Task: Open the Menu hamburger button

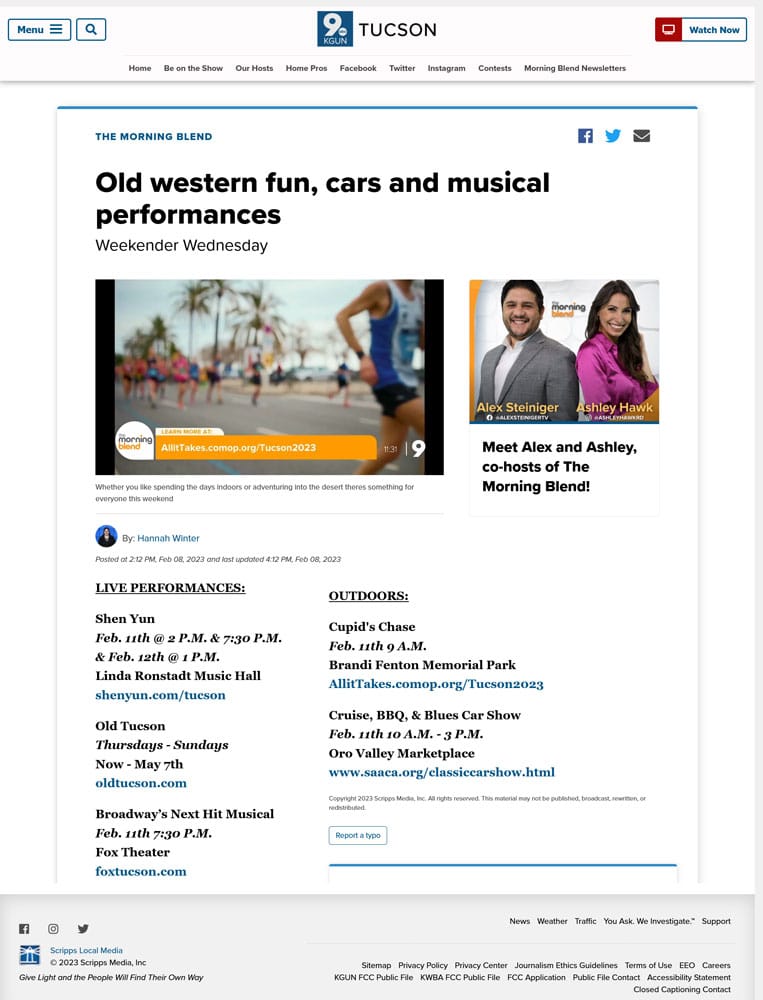Action: coord(39,29)
